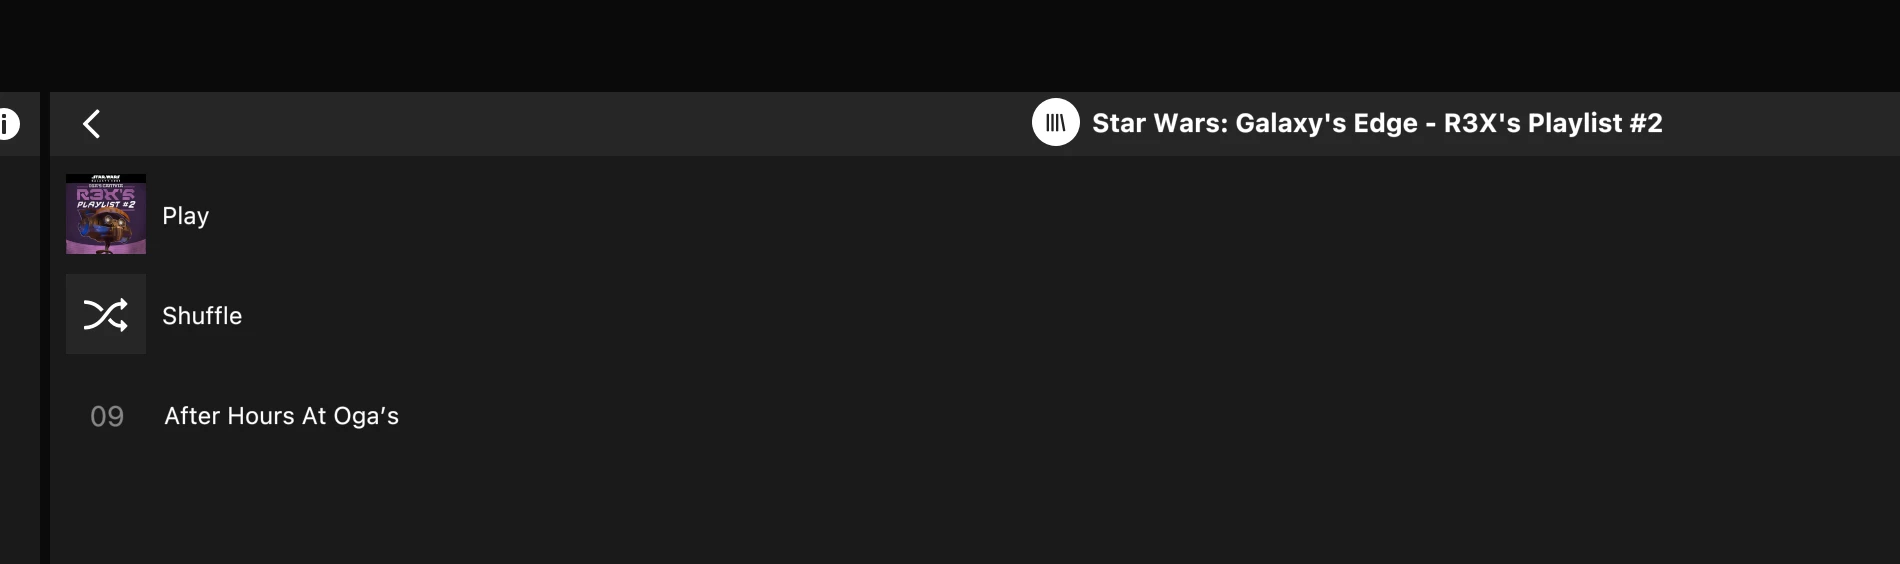Click the "After Hours" words in track row

pyautogui.click(x=229, y=416)
